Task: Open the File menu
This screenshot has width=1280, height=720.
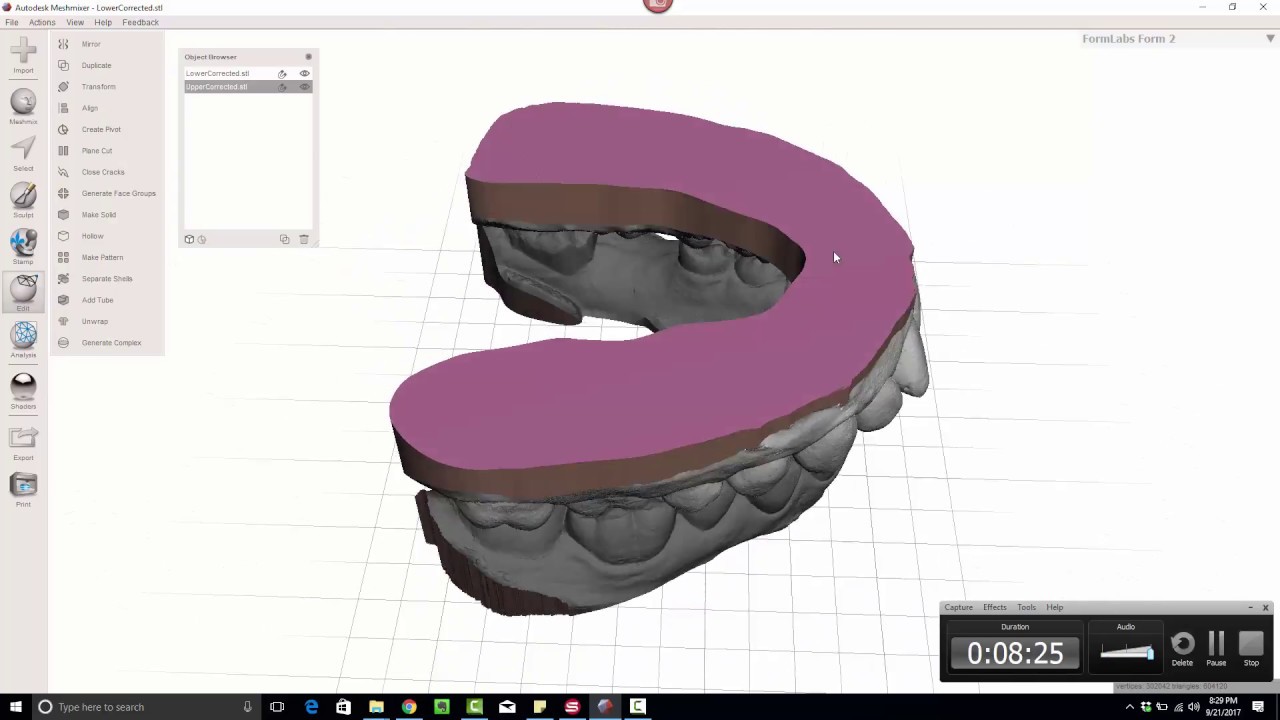Action: [x=12, y=22]
